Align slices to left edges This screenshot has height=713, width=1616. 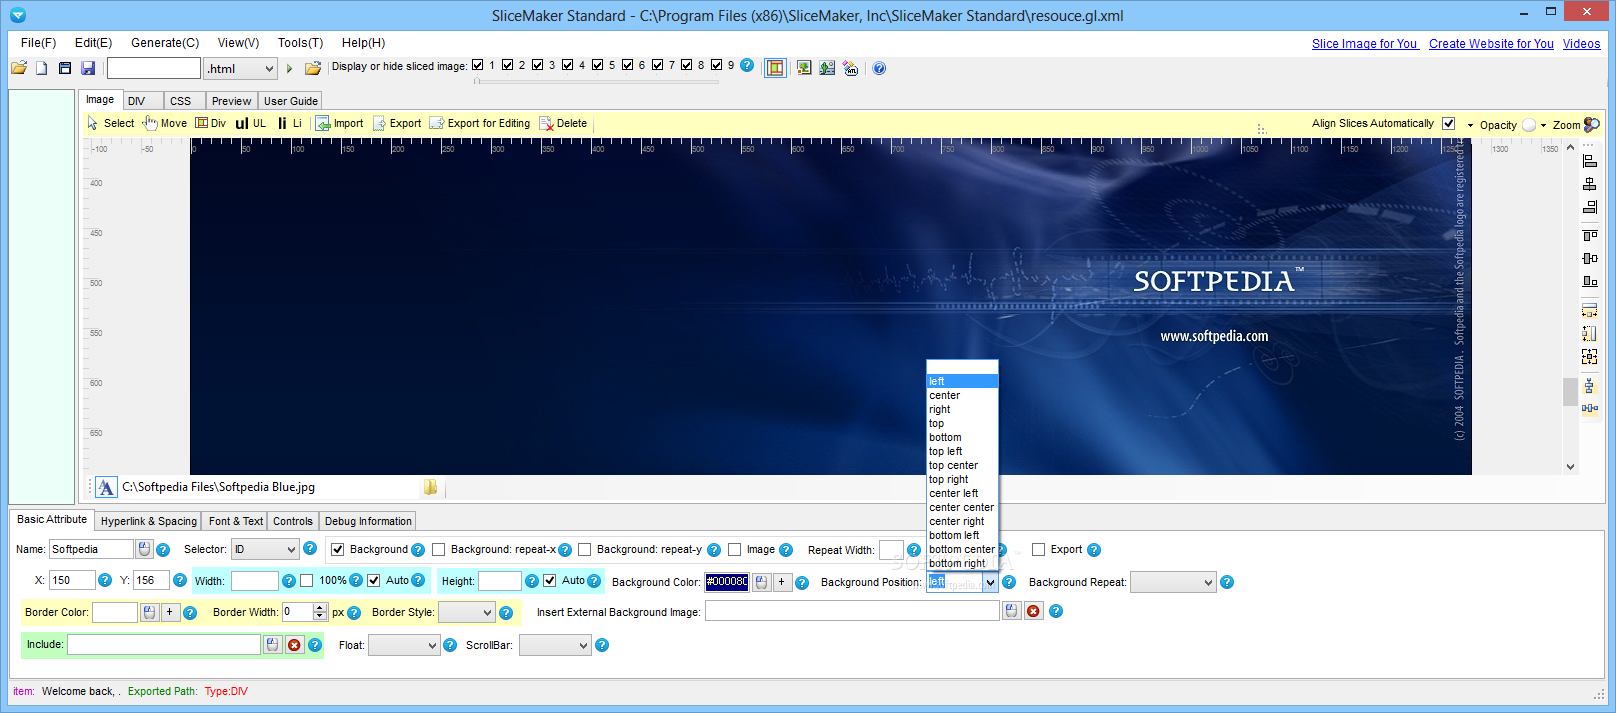(1590, 161)
